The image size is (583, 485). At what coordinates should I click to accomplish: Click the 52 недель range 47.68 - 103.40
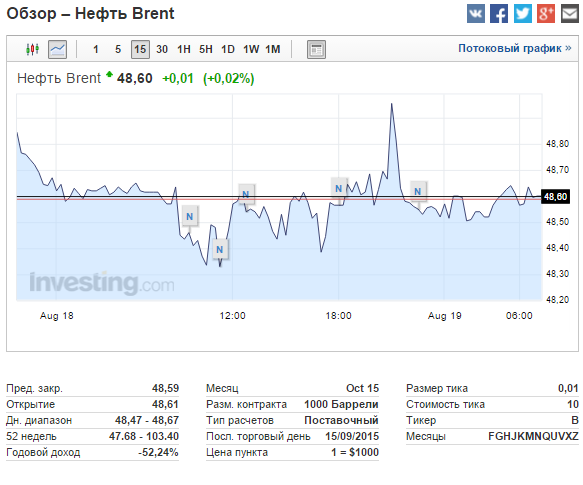point(144,436)
